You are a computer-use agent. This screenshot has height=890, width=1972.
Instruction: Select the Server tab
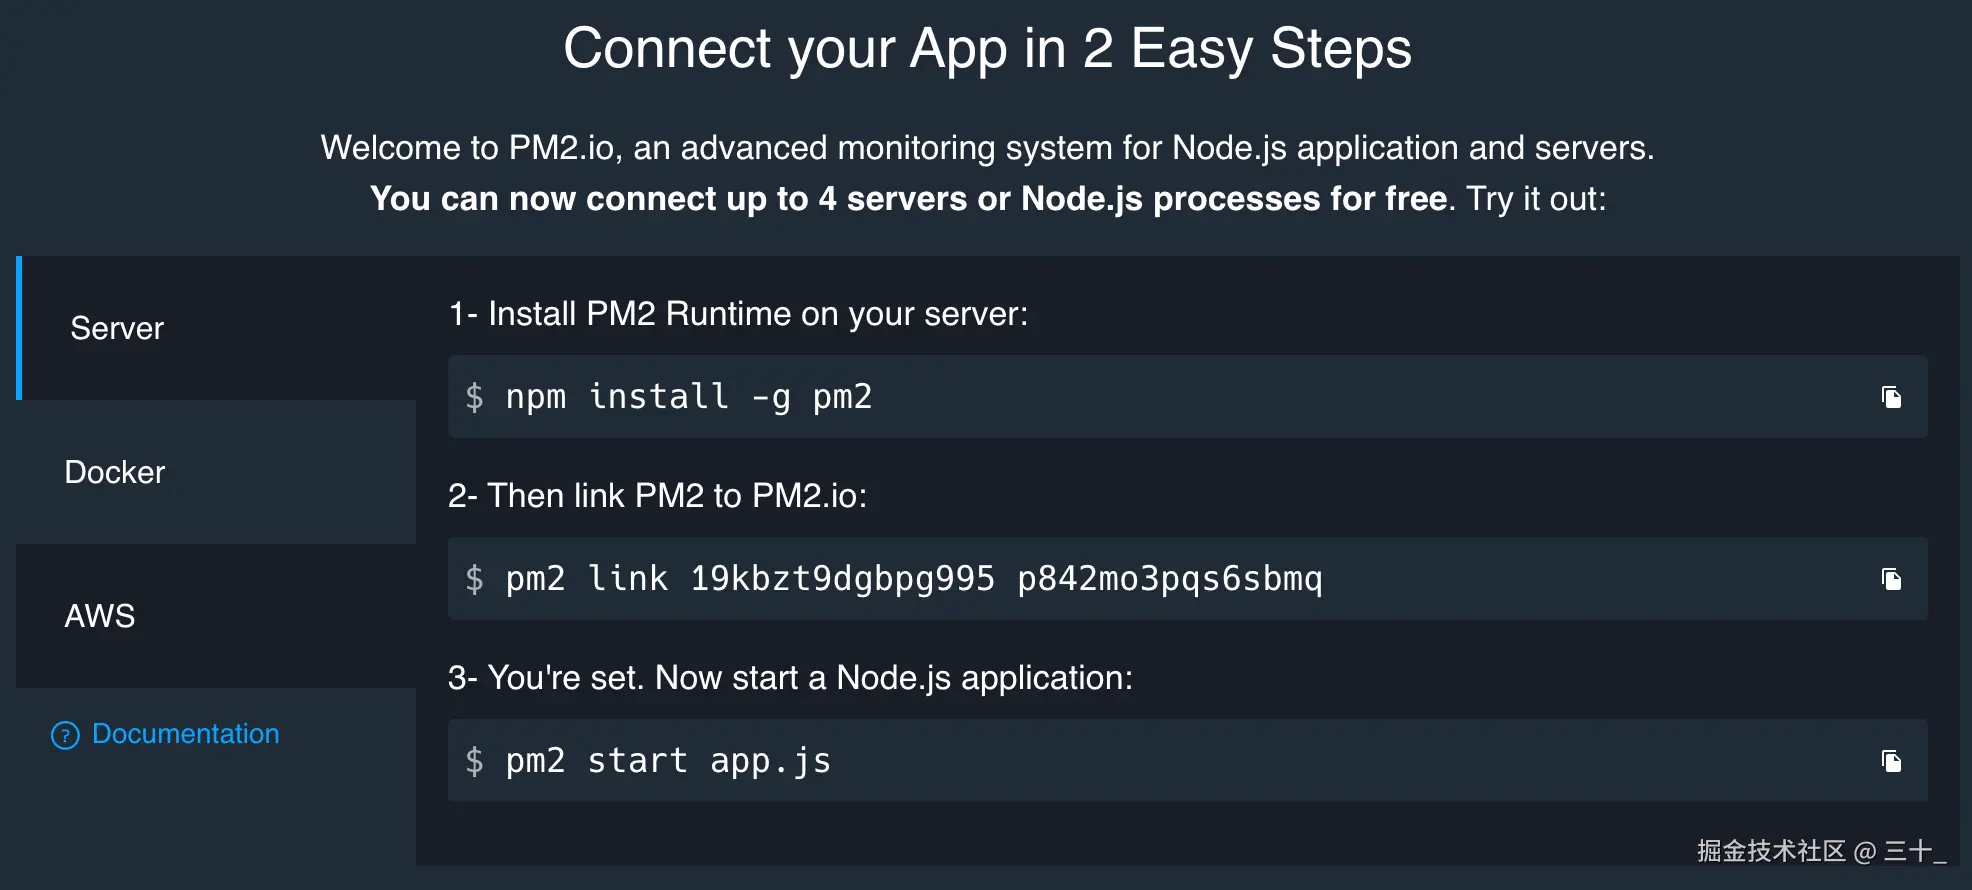click(216, 328)
